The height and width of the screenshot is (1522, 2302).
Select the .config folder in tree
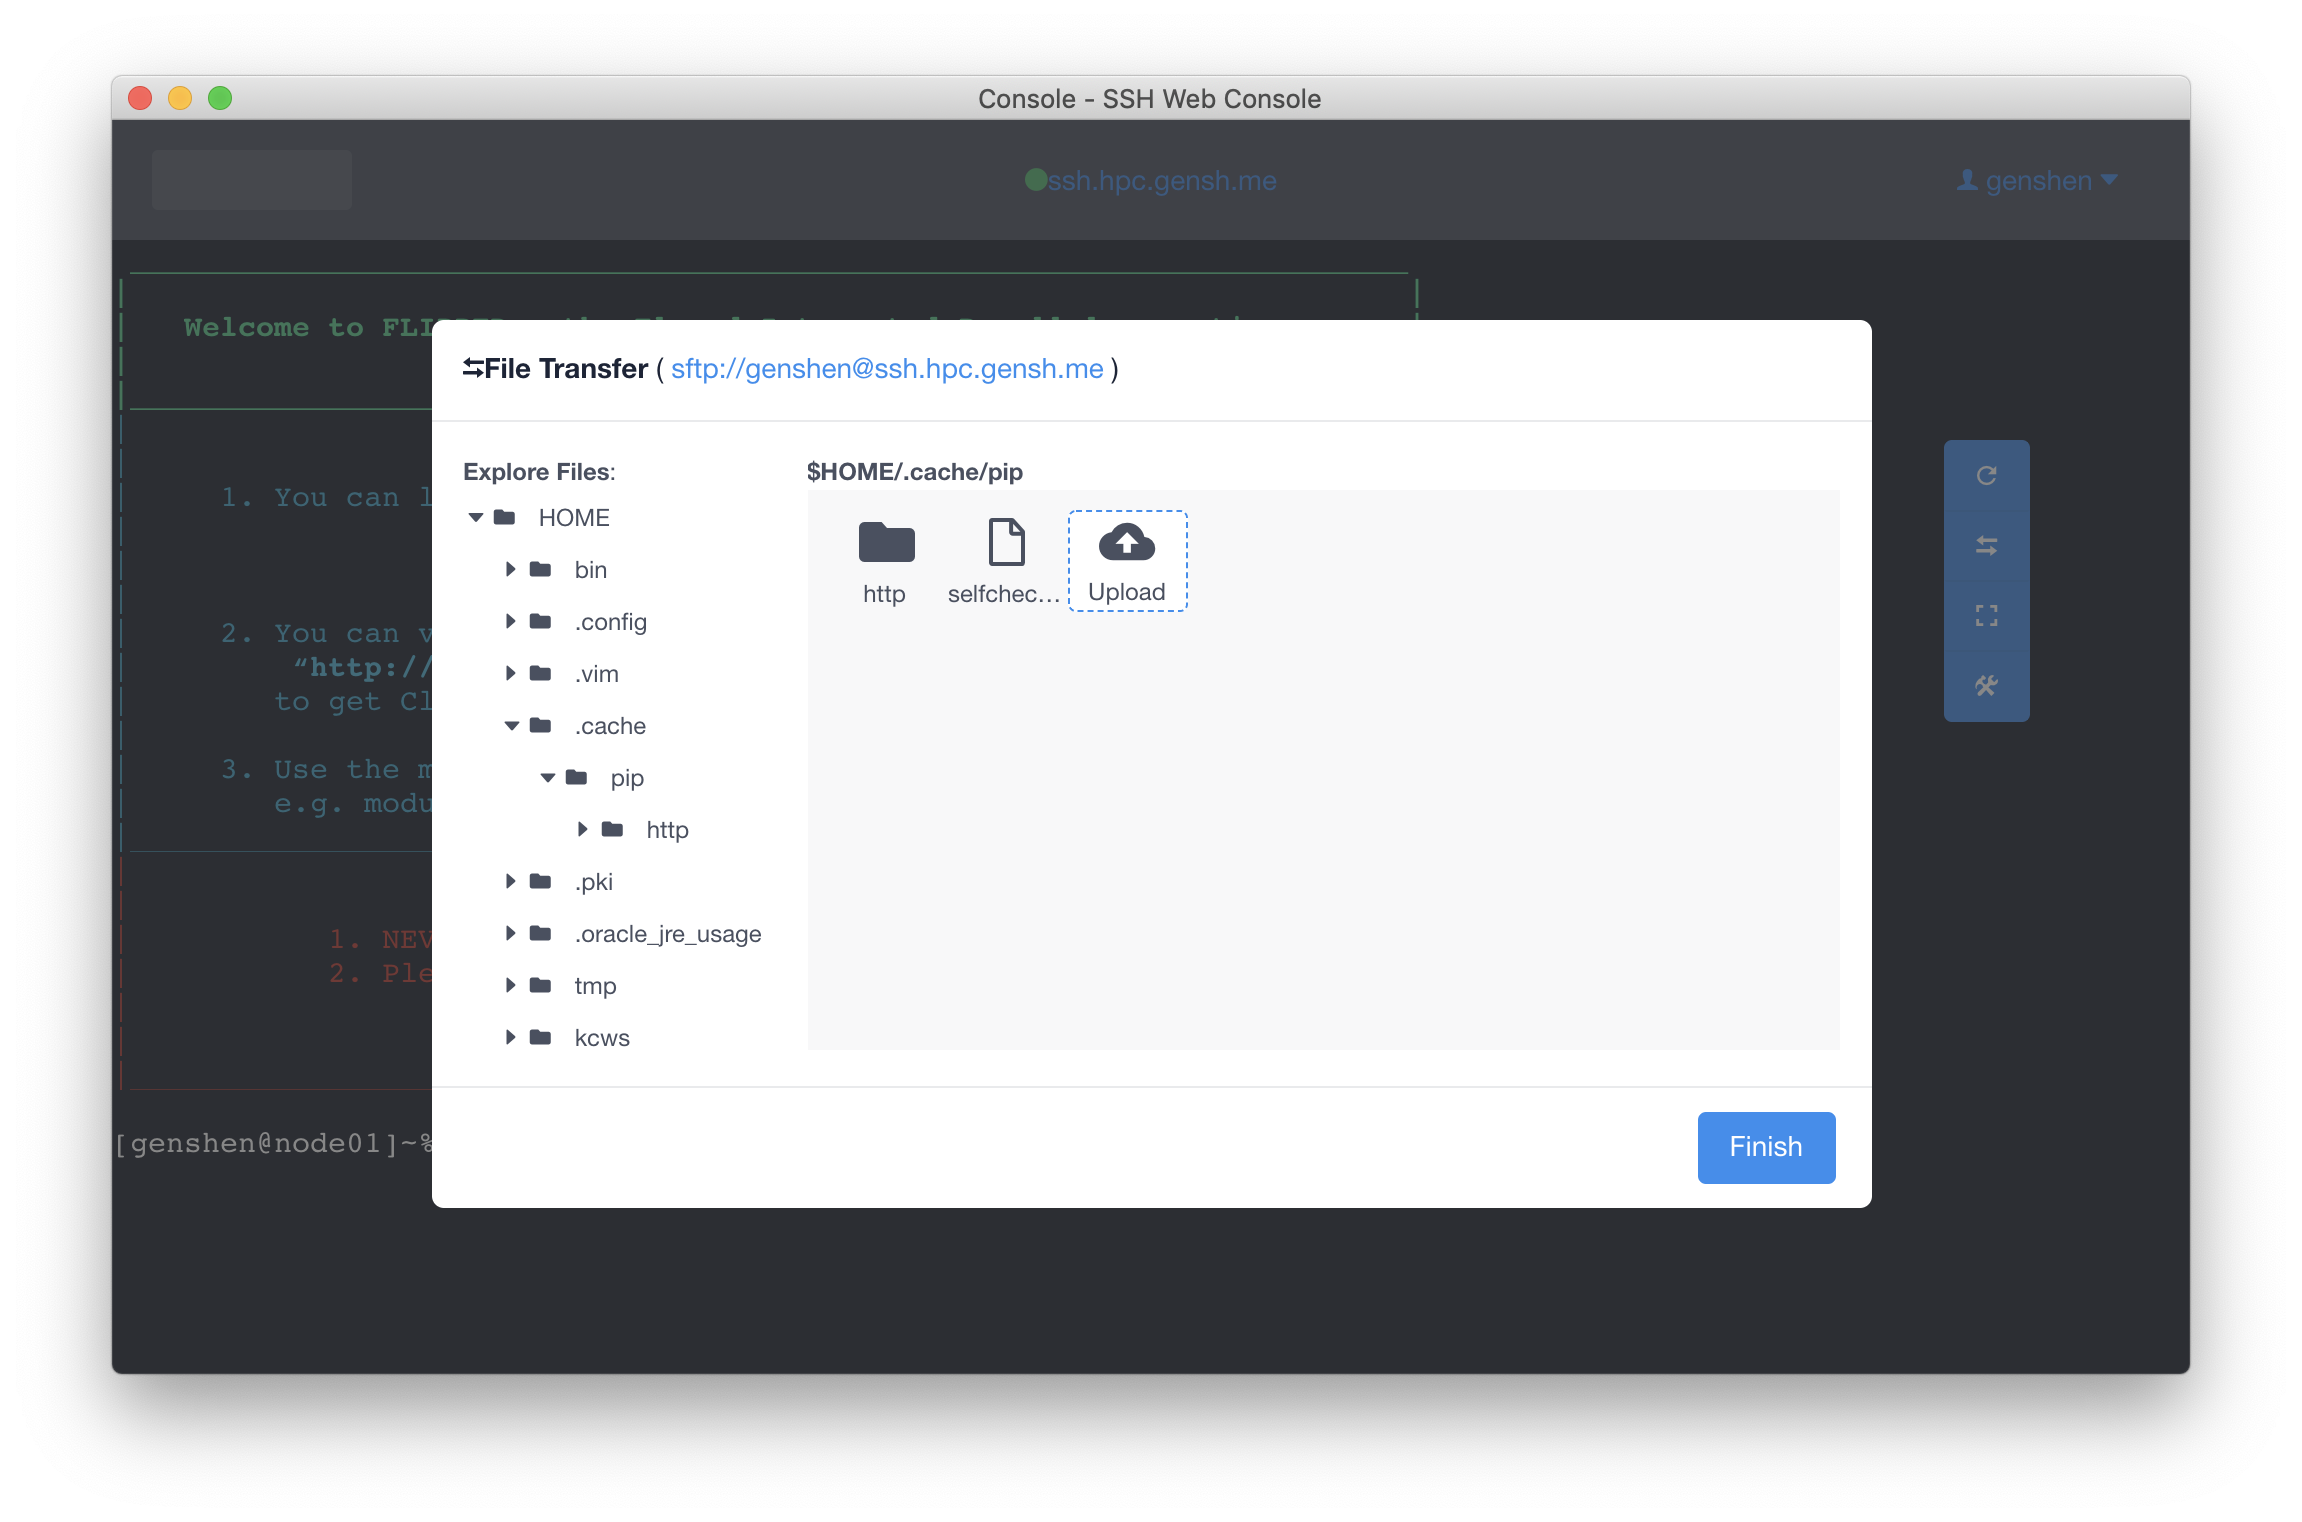[610, 622]
